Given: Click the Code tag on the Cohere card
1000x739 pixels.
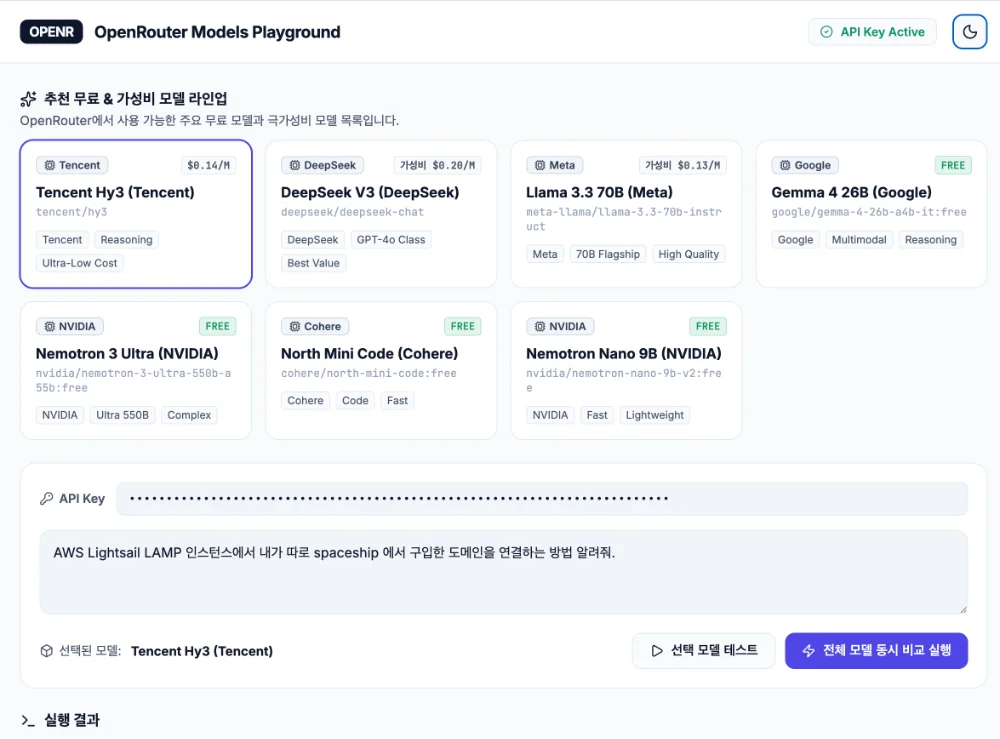Looking at the screenshot, I should click(x=355, y=400).
